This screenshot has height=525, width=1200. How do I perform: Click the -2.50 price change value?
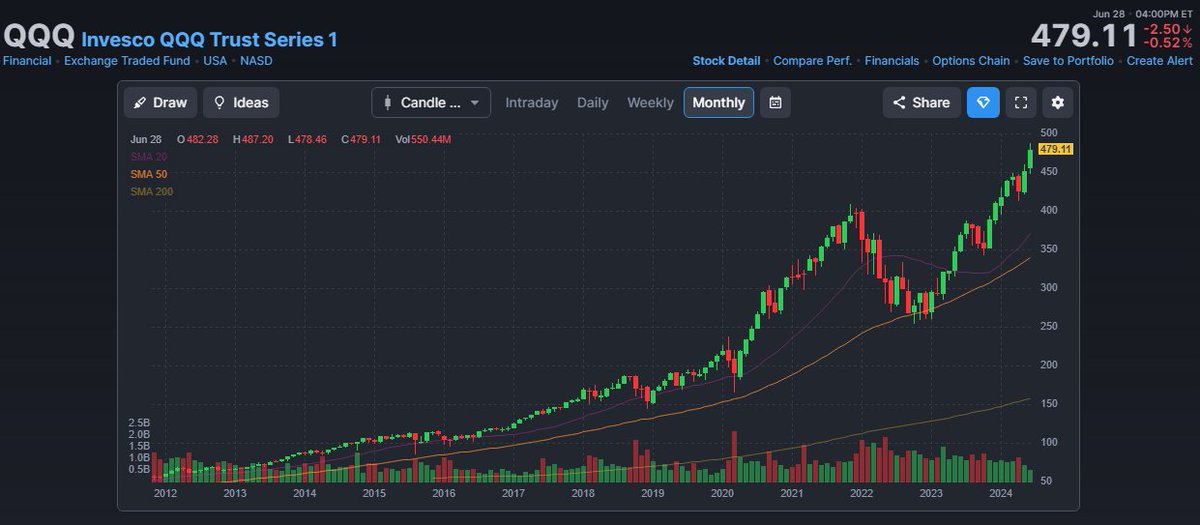(x=1168, y=29)
